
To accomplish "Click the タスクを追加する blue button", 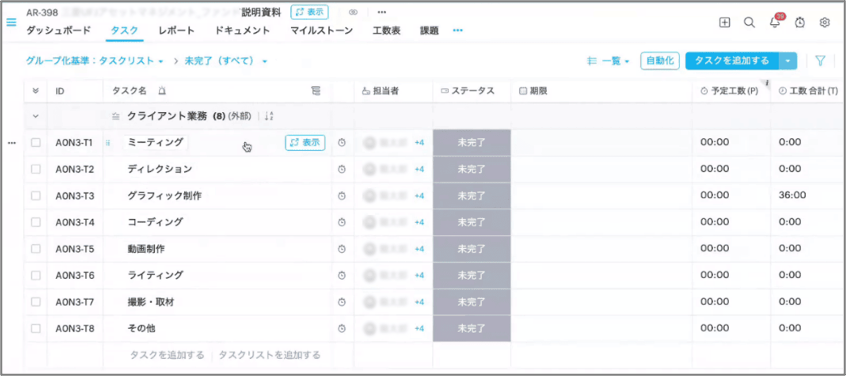I will point(732,61).
